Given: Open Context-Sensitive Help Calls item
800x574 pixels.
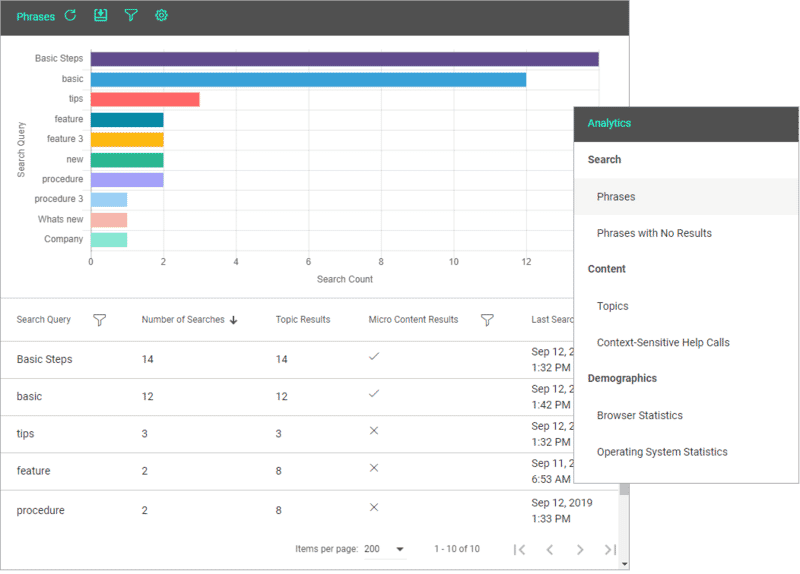Looking at the screenshot, I should 686,342.
